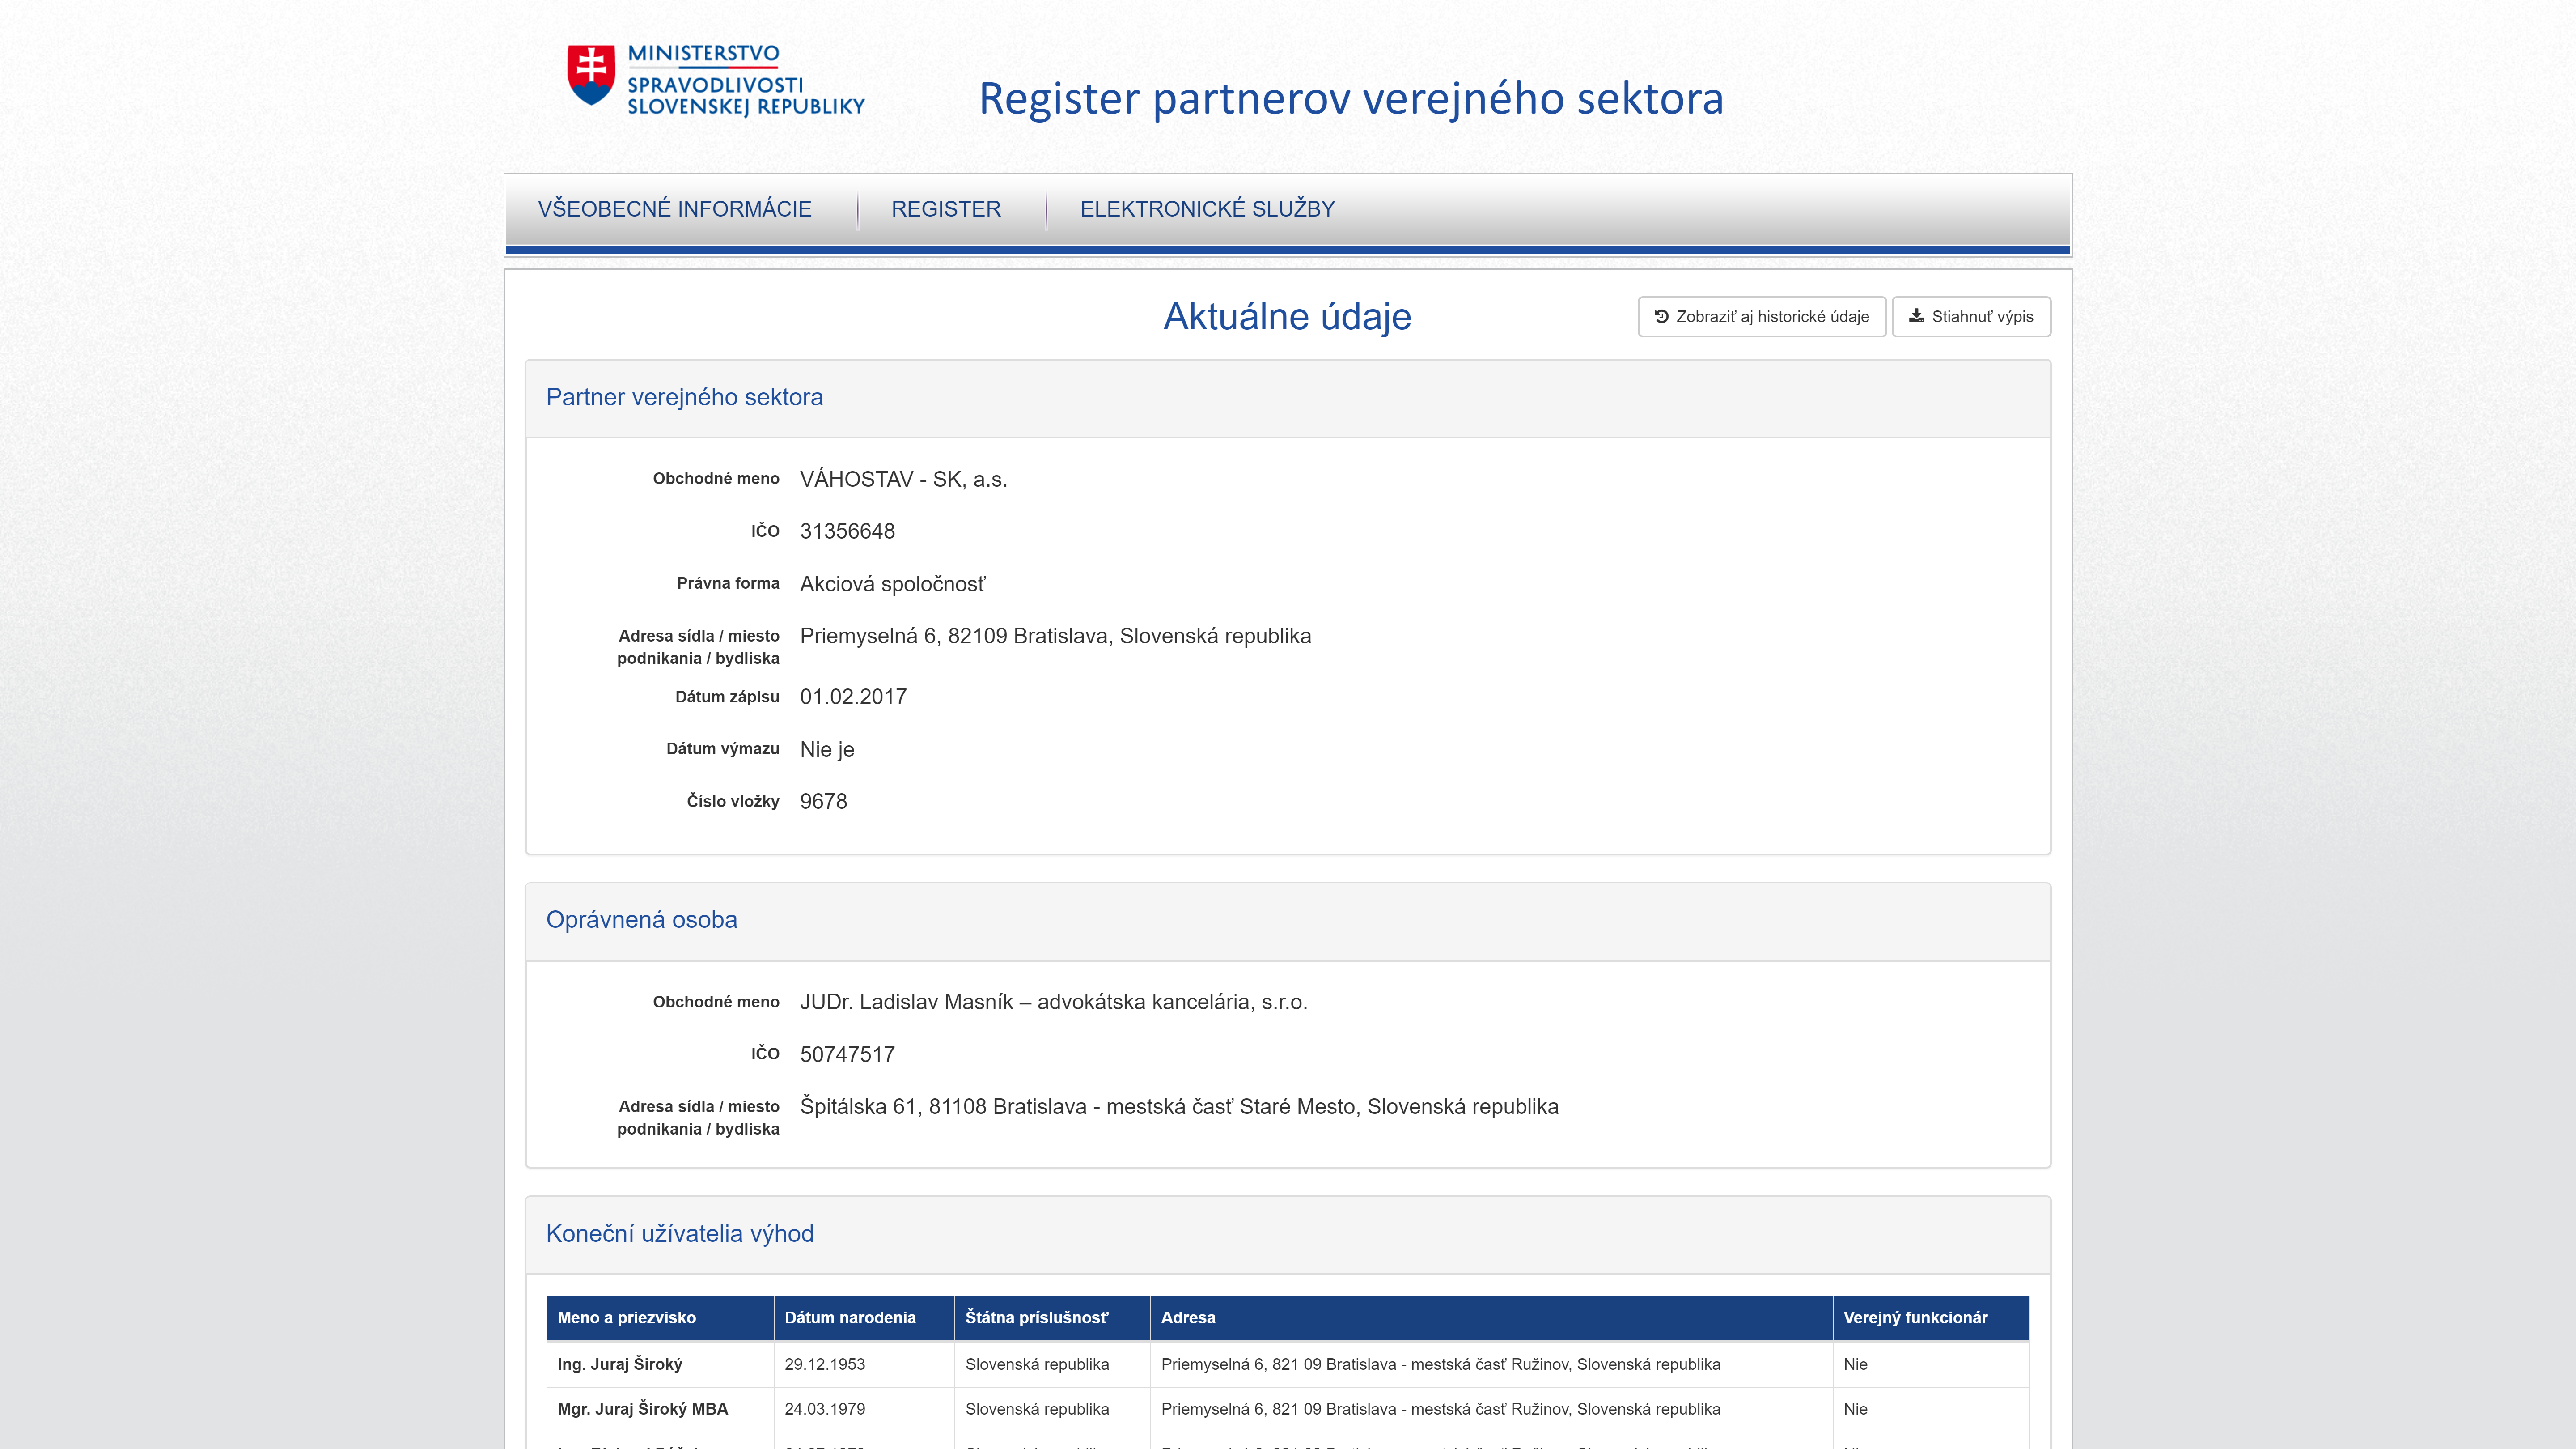This screenshot has height=1449, width=2576.
Task: Click the Stiahnuť výpis button label
Action: (x=1982, y=317)
